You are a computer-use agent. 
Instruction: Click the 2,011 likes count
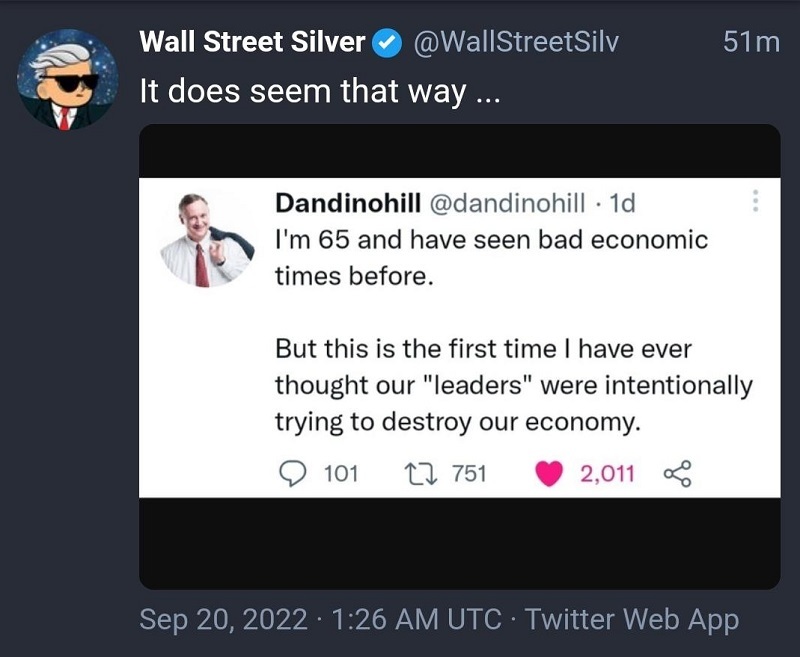pyautogui.click(x=607, y=473)
